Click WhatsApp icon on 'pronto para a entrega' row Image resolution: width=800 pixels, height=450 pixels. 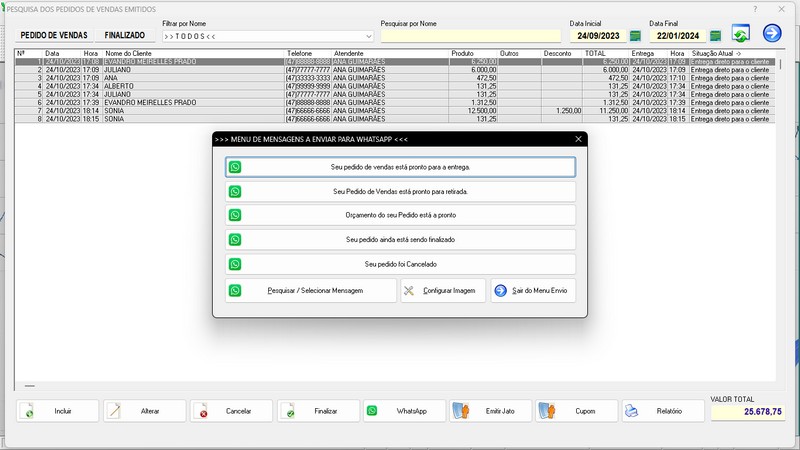pos(235,167)
